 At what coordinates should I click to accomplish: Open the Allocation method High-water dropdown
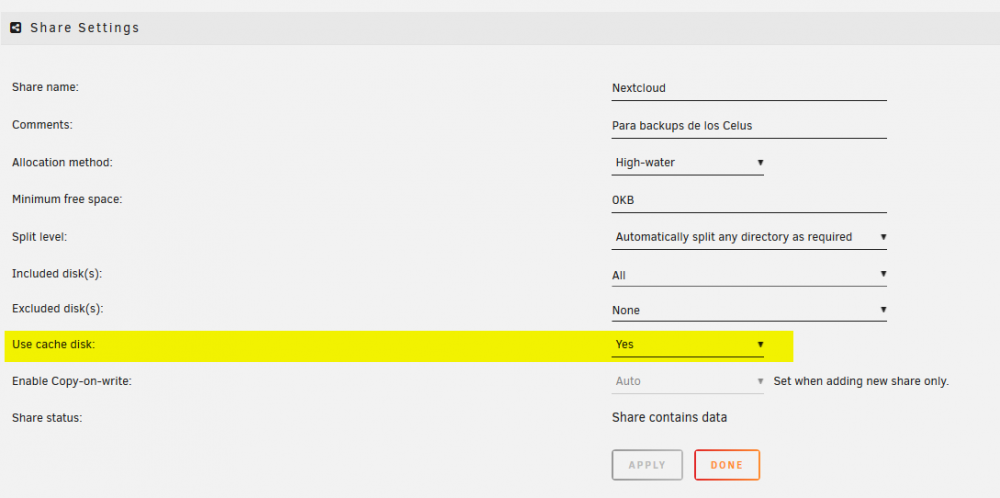[688, 163]
